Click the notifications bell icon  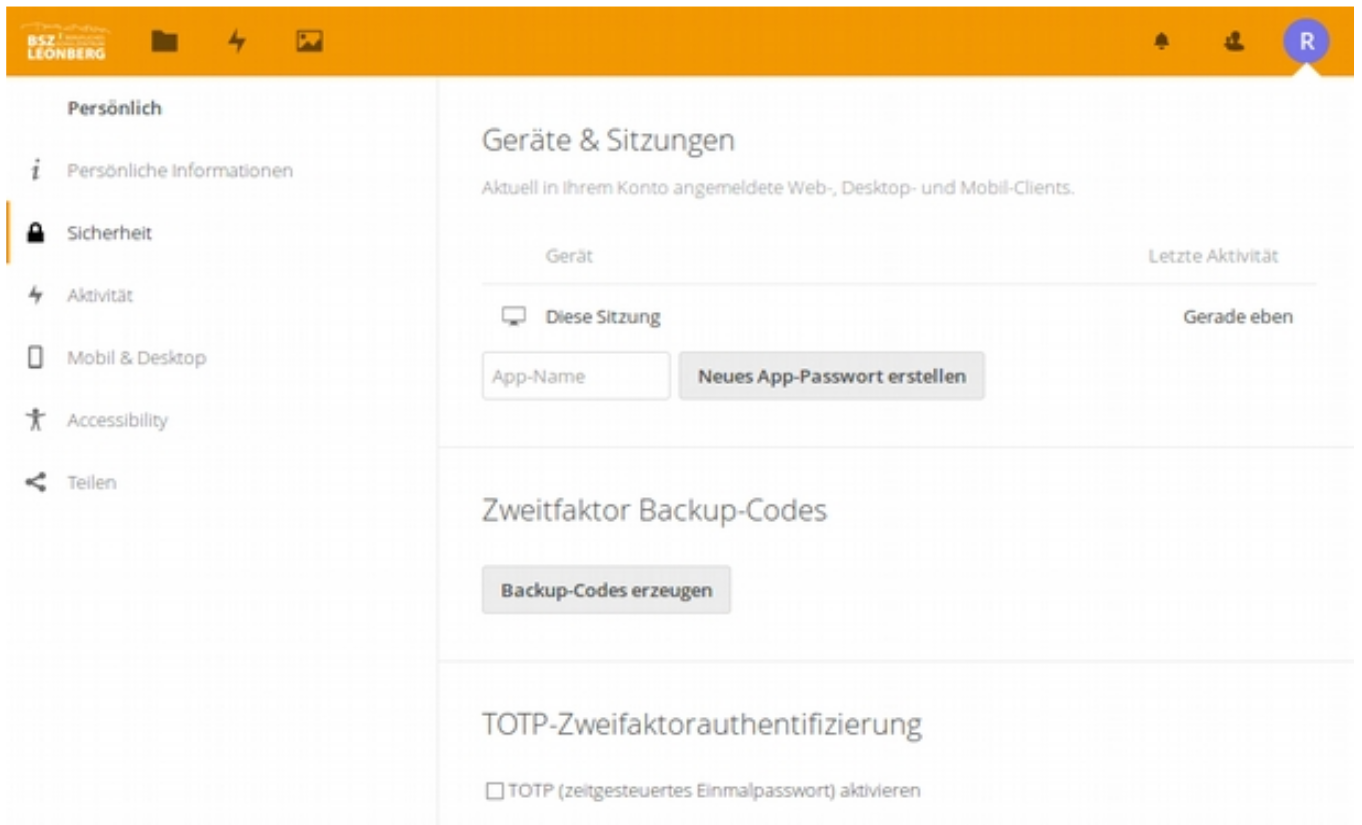point(1162,41)
